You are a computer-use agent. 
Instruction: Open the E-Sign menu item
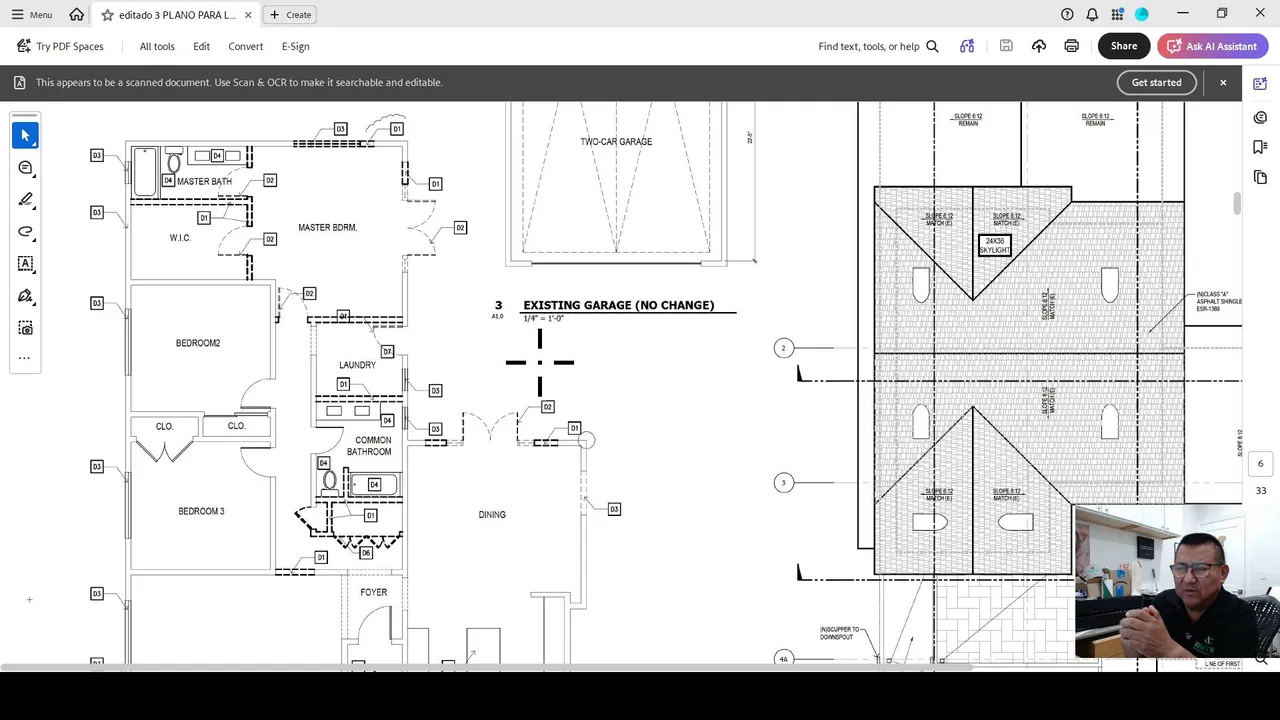(296, 46)
